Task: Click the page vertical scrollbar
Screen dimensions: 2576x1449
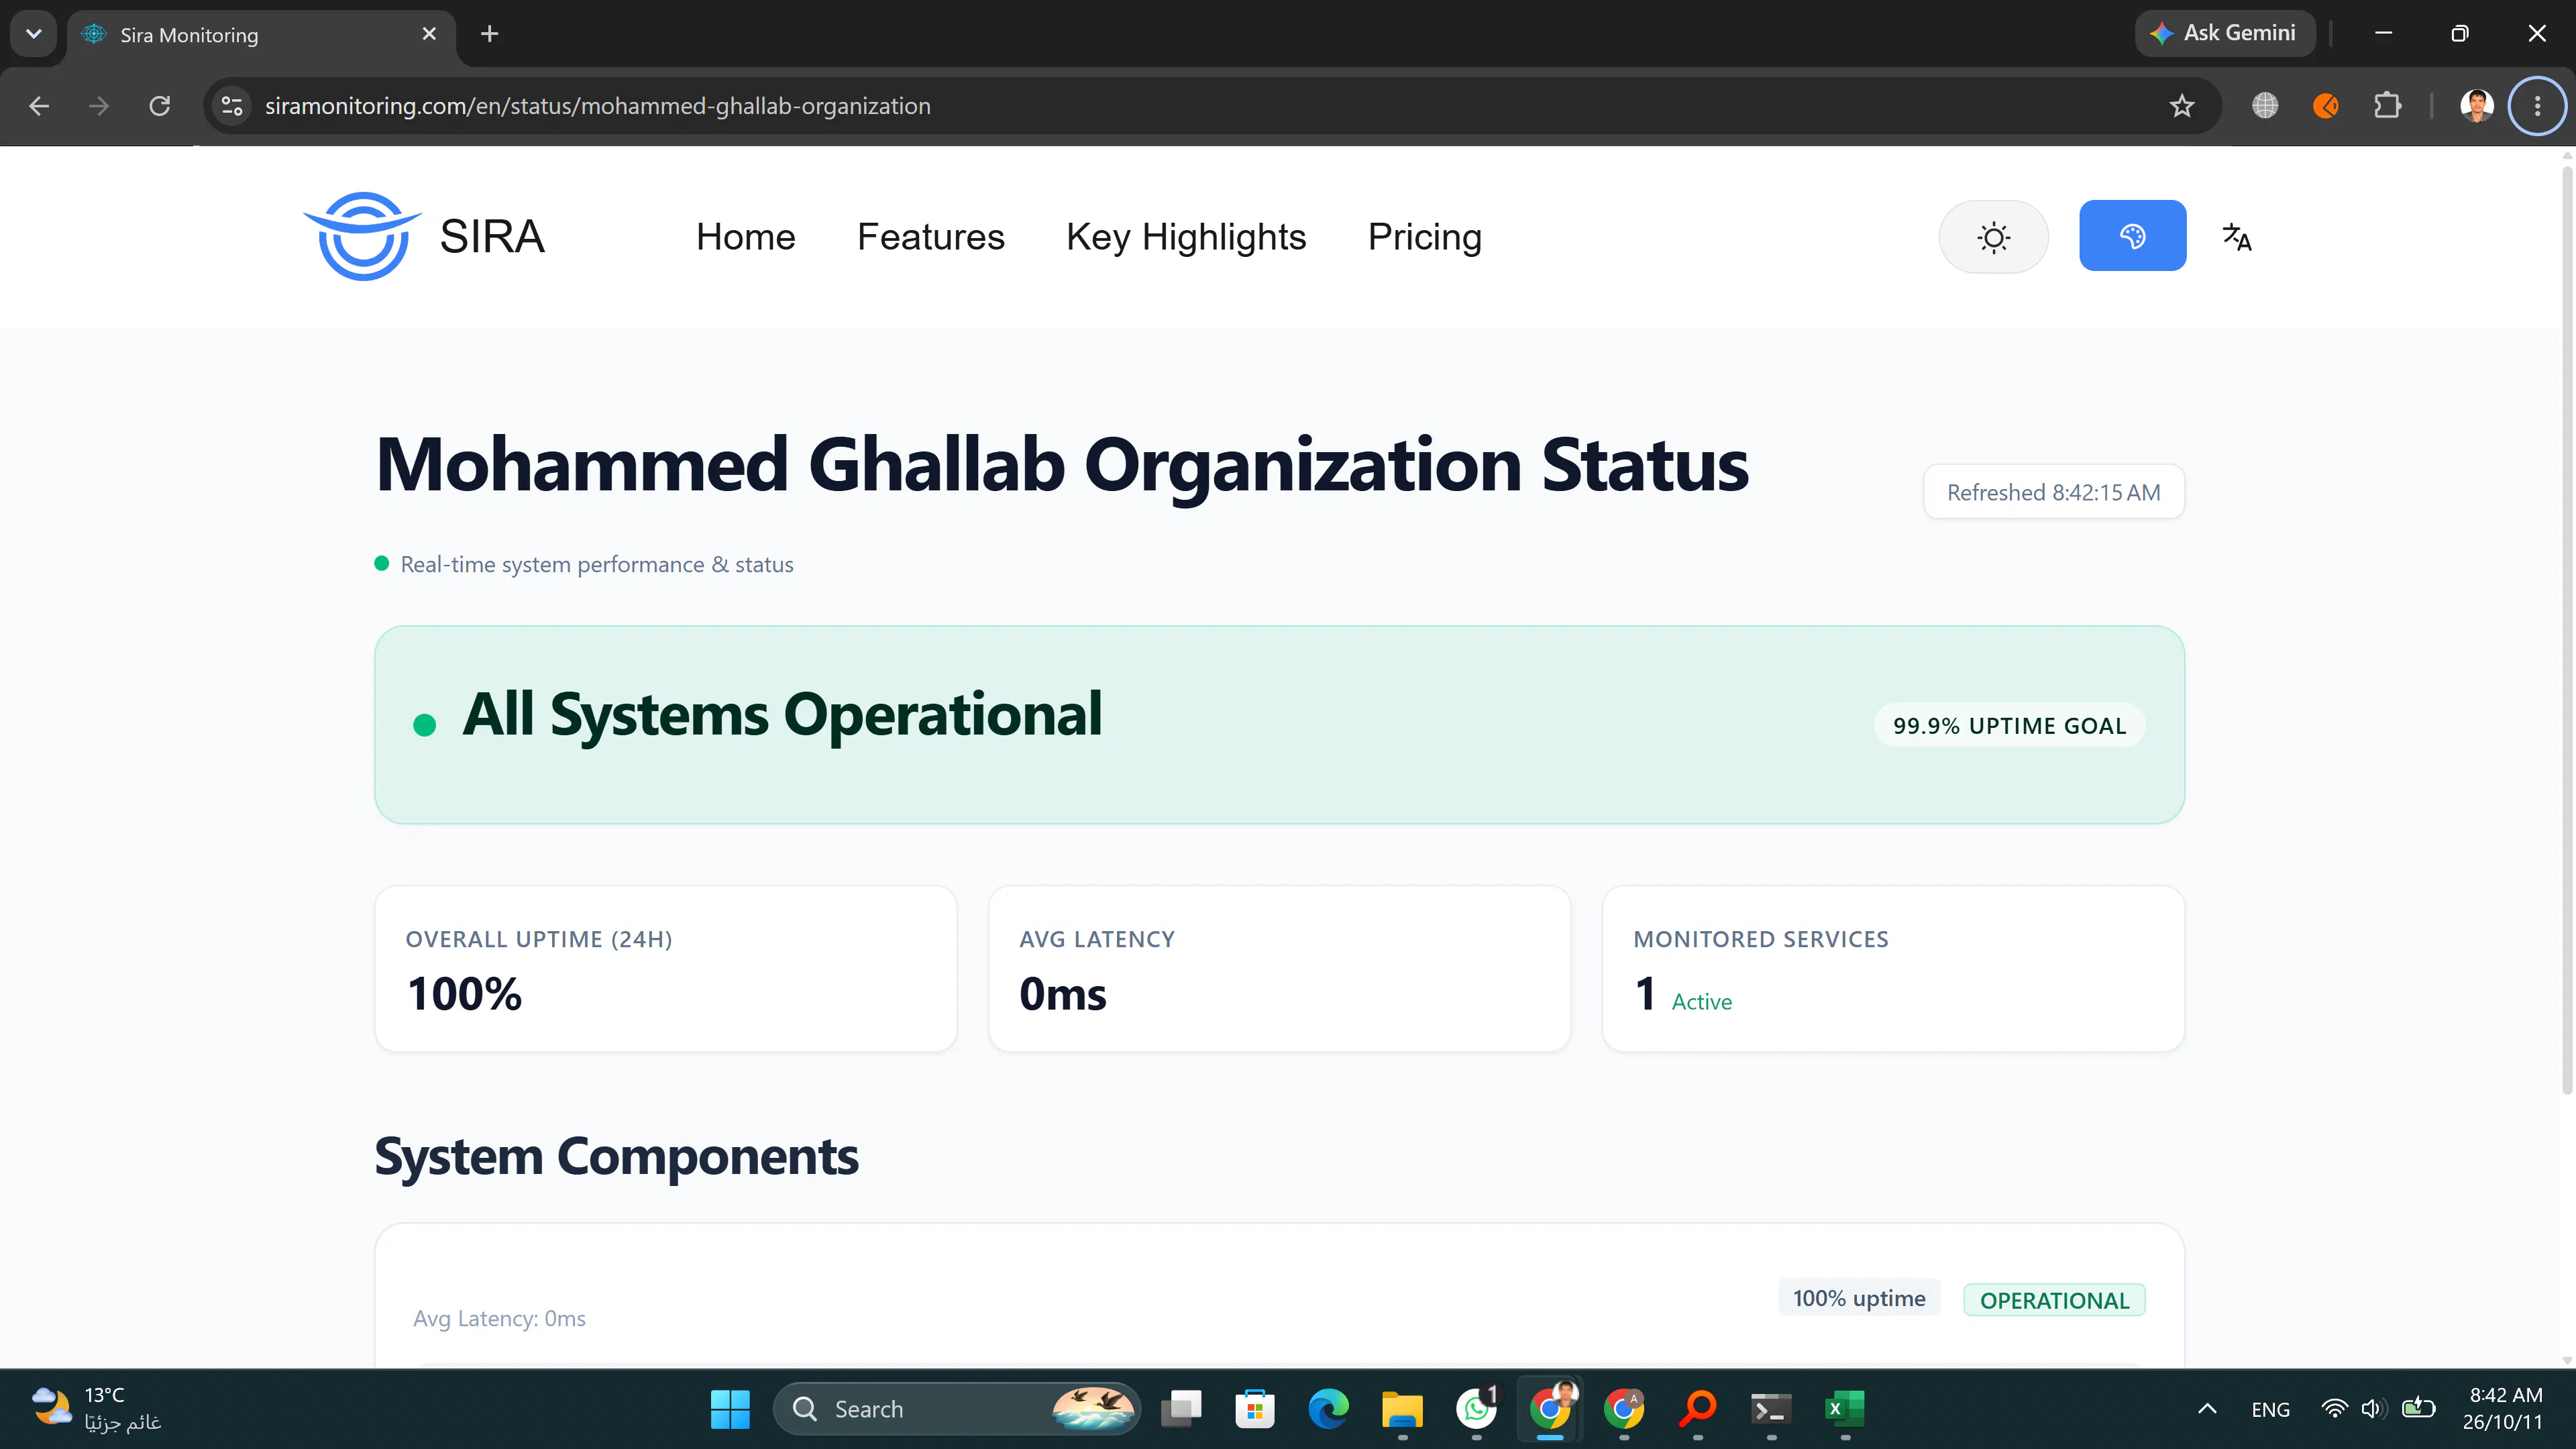Action: [2567, 630]
